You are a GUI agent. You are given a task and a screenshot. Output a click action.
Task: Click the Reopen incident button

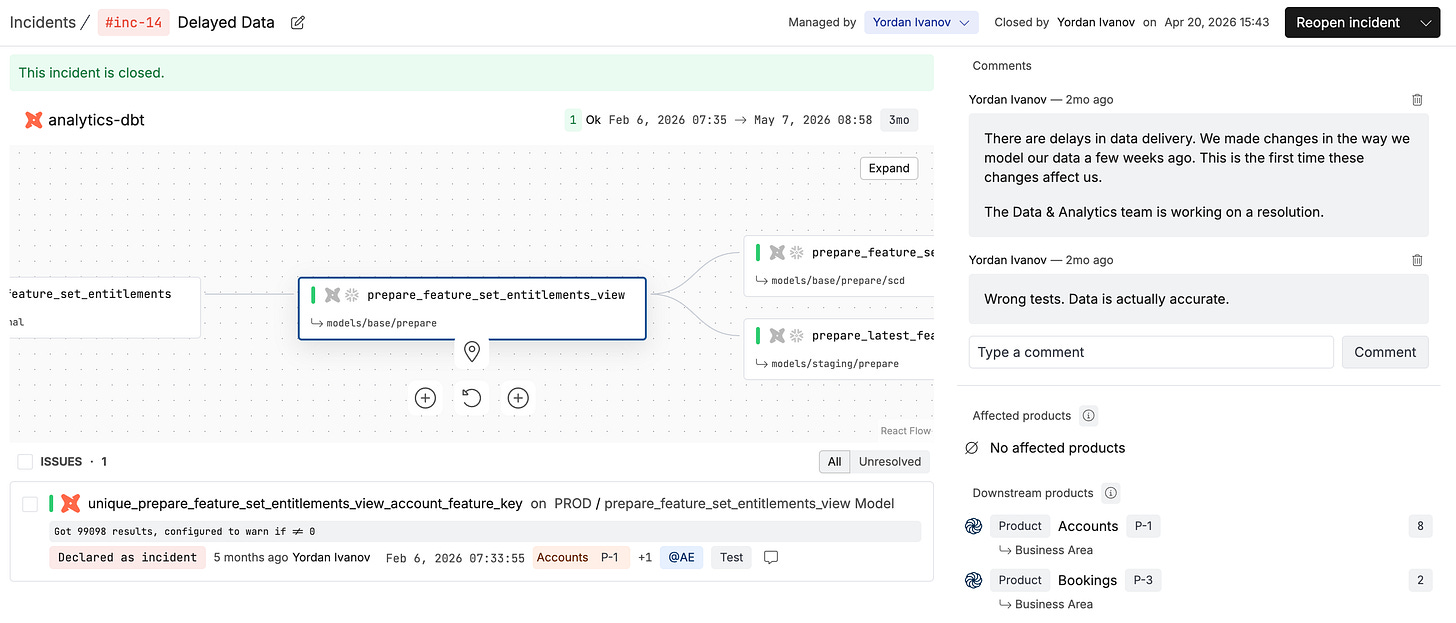1348,22
